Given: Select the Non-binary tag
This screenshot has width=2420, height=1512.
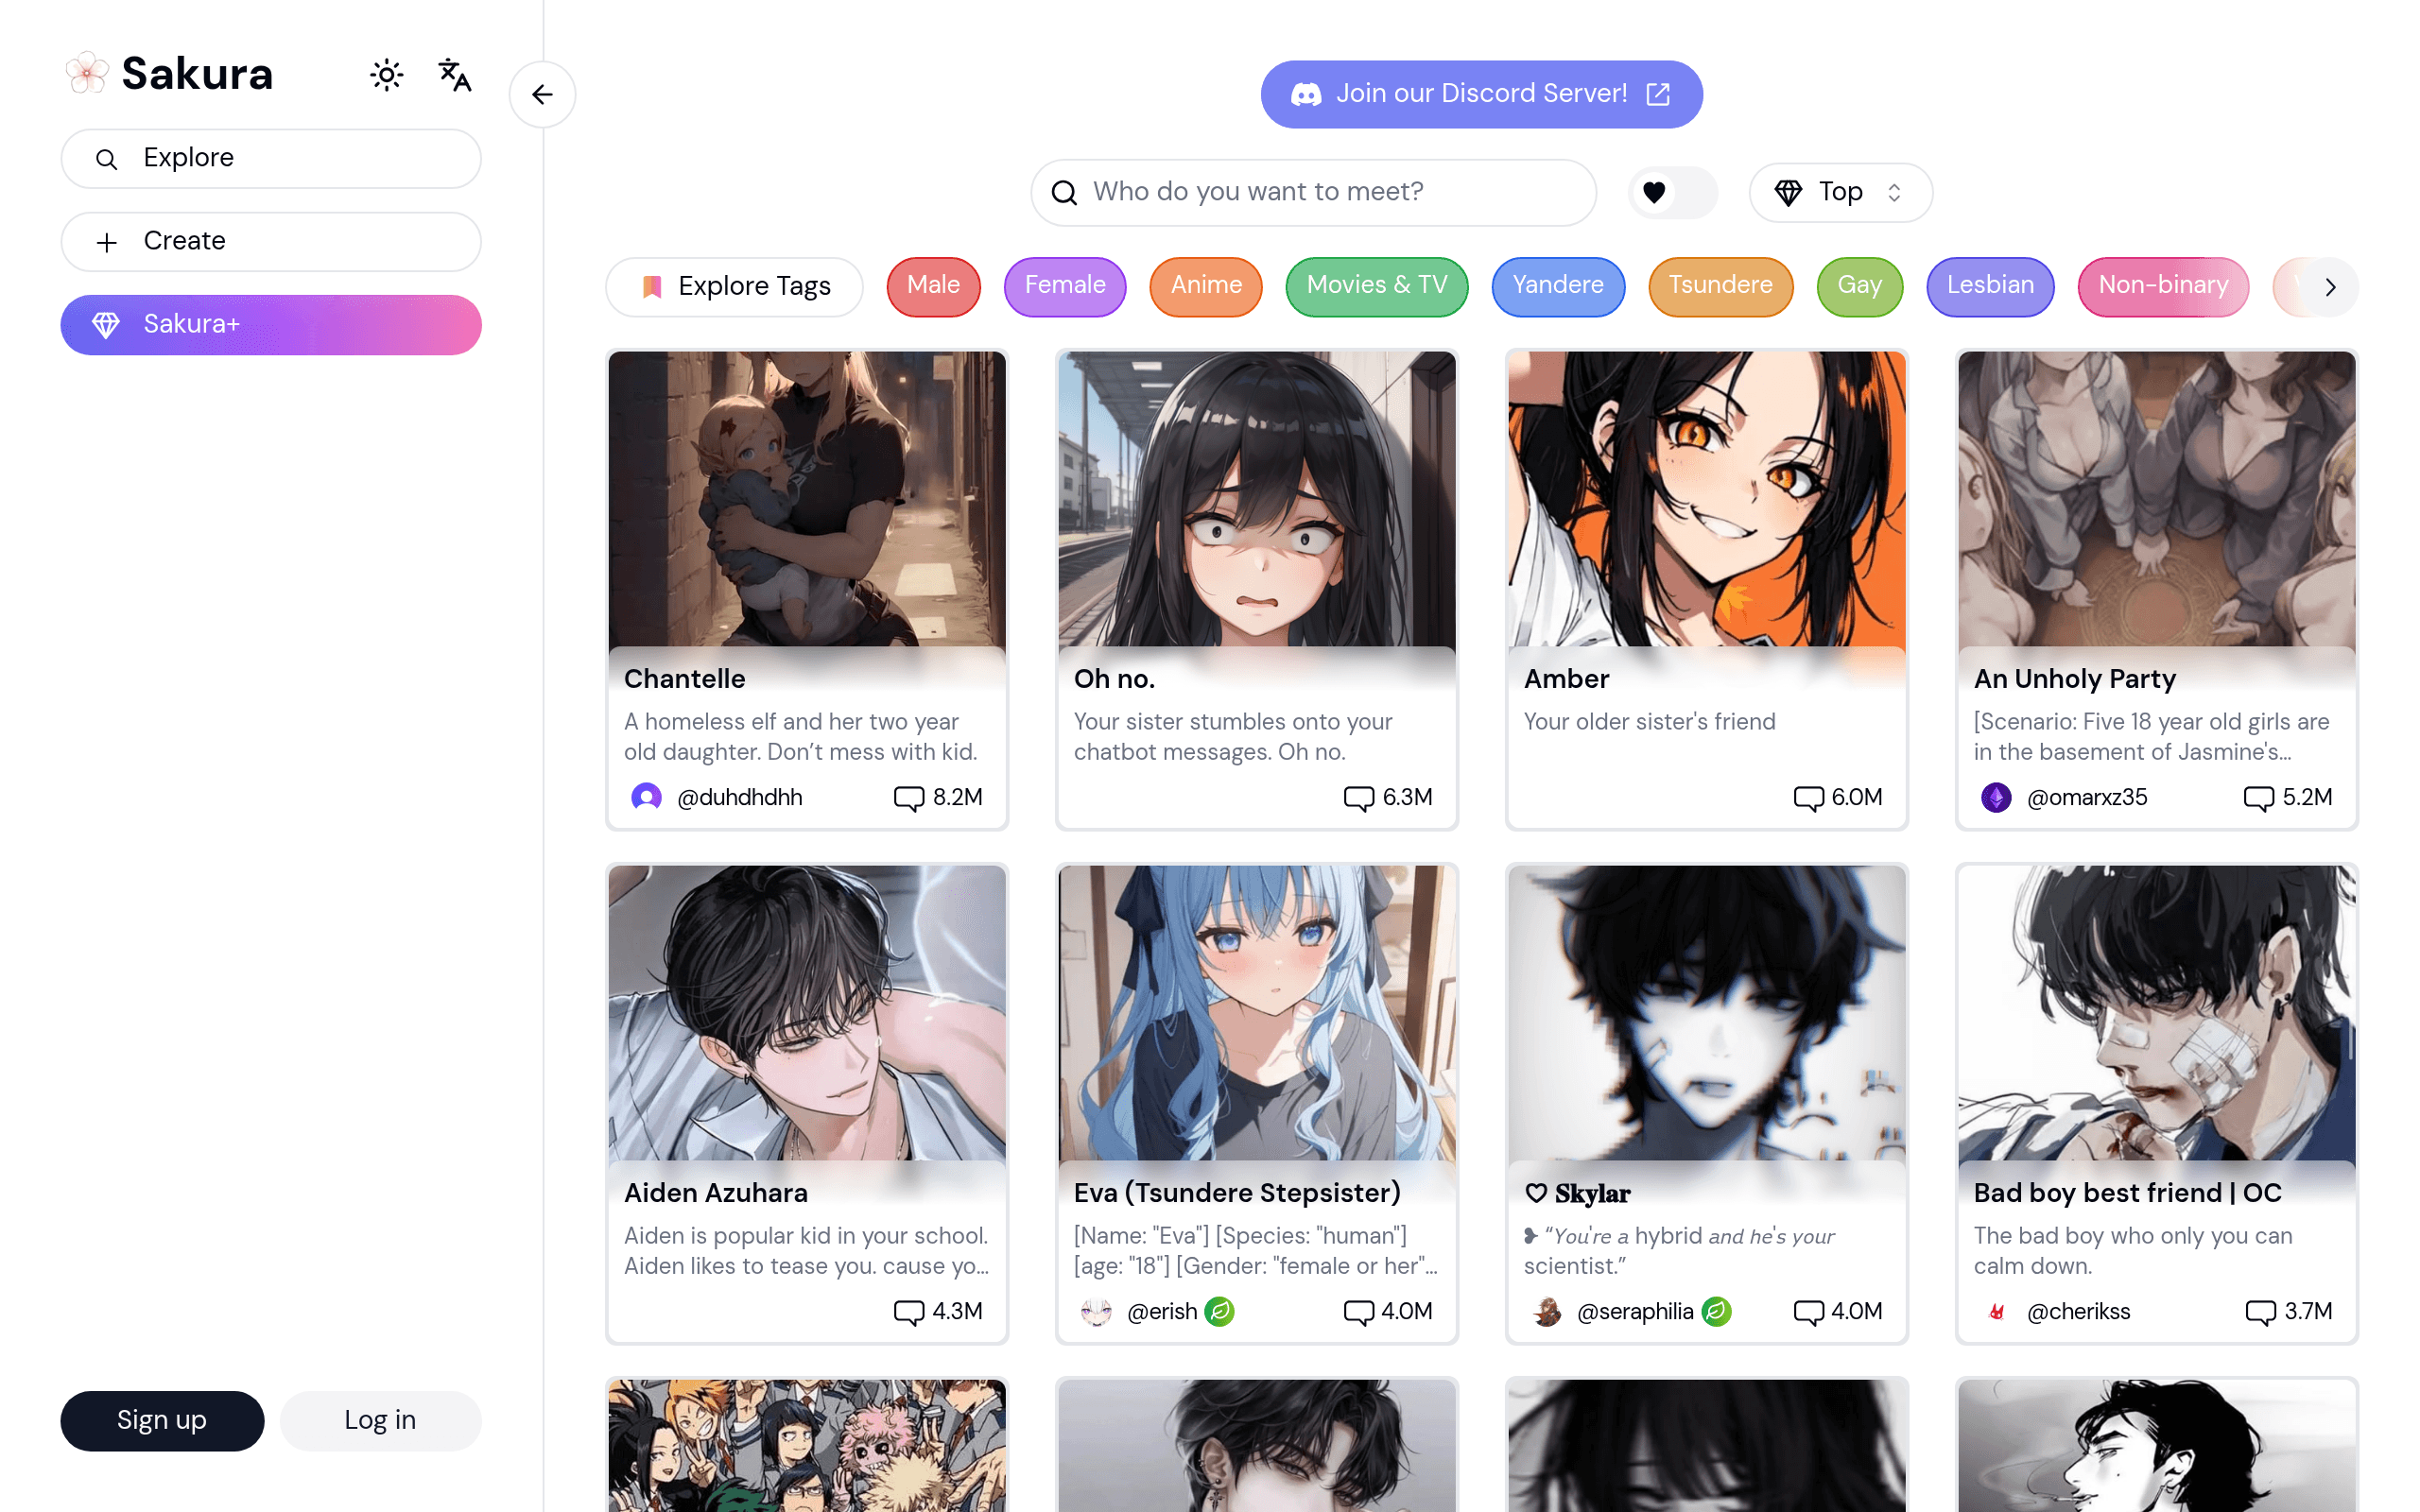Looking at the screenshot, I should pyautogui.click(x=2163, y=287).
